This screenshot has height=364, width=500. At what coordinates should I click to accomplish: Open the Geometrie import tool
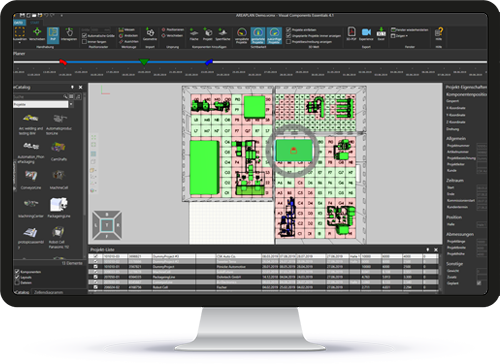coord(150,34)
